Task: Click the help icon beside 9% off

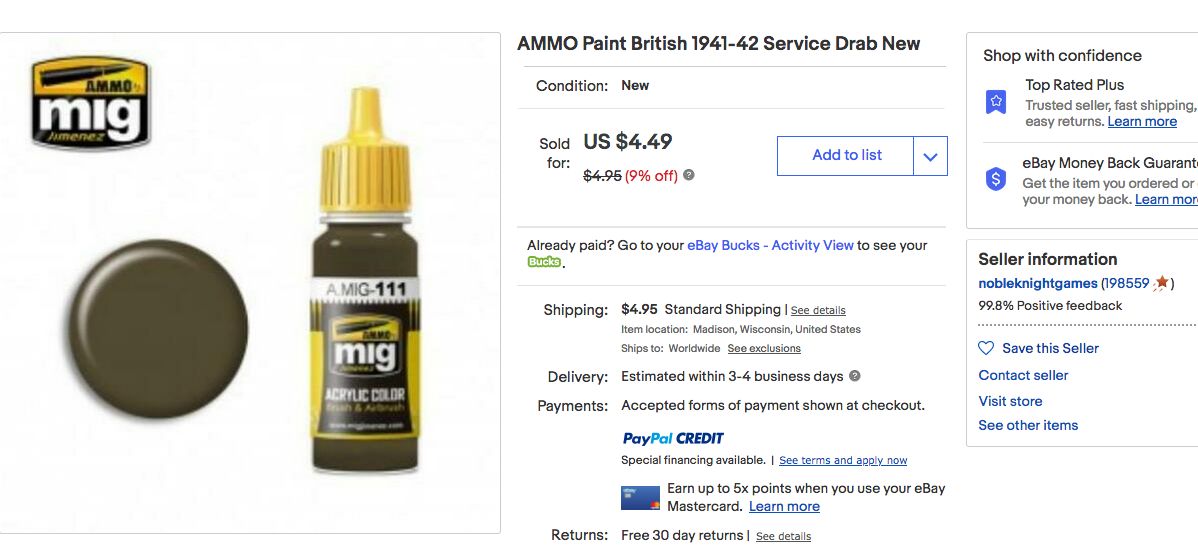Action: pos(689,175)
